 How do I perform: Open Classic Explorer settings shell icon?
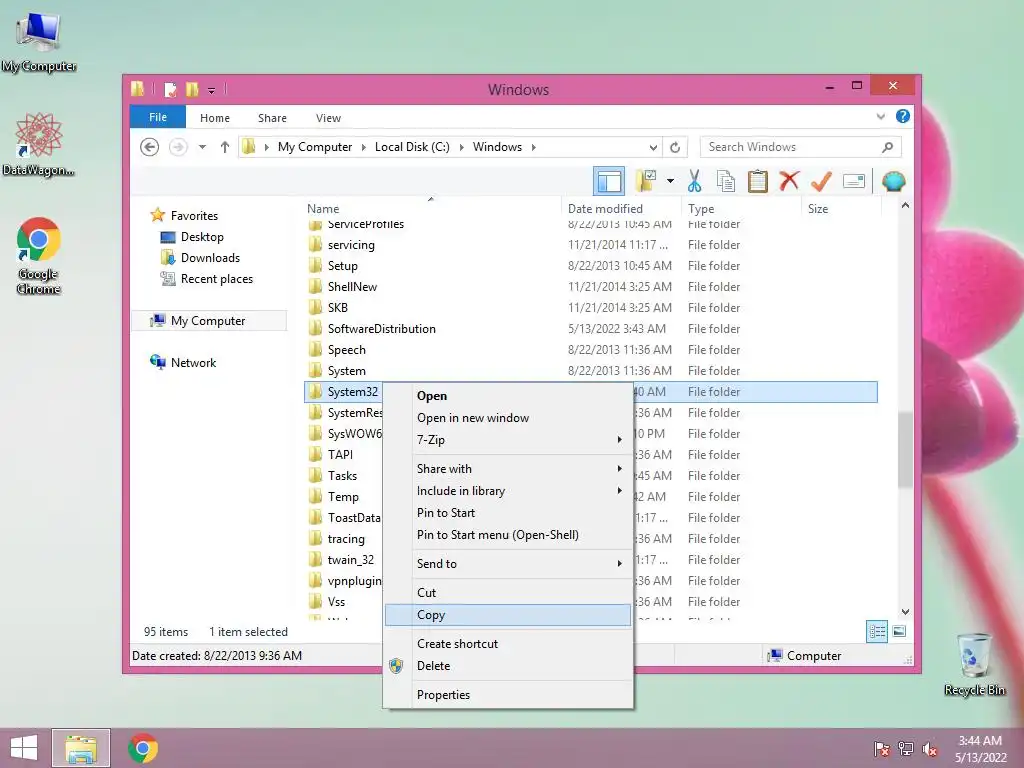click(893, 181)
